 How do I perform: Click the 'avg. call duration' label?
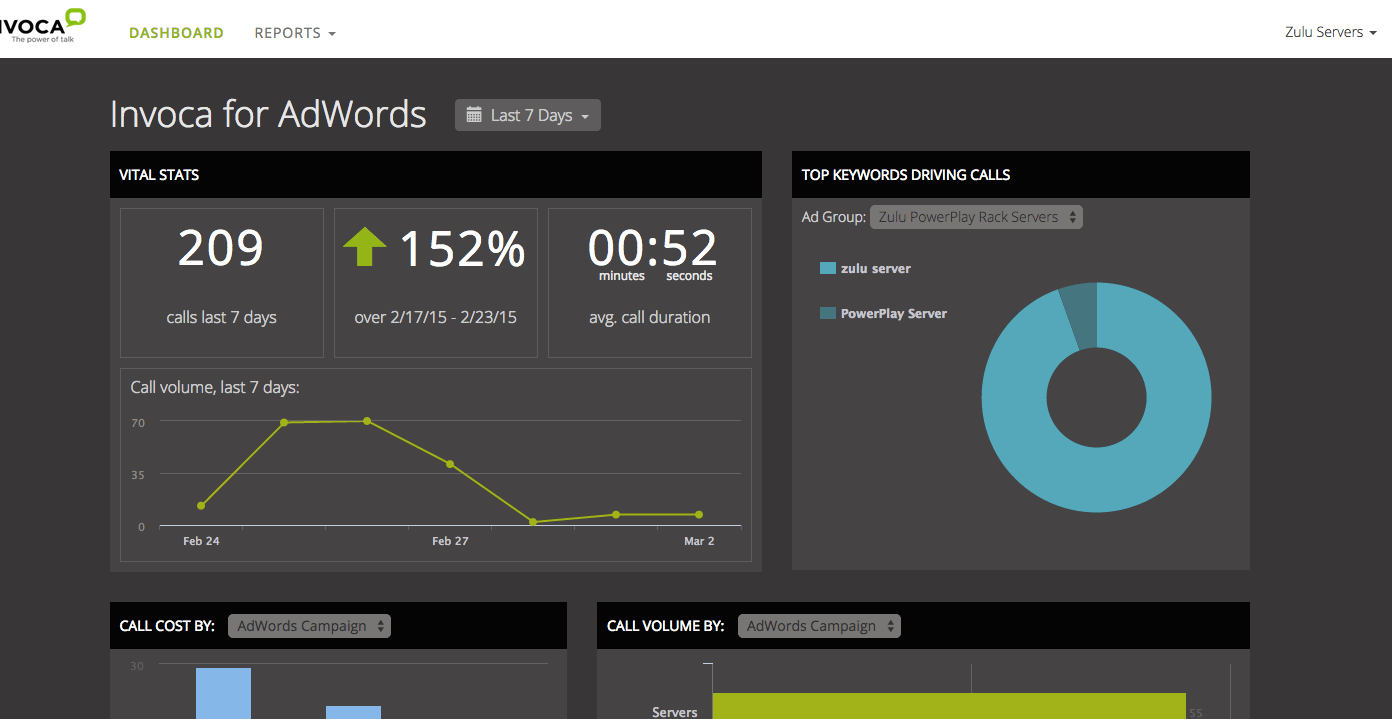pos(650,318)
